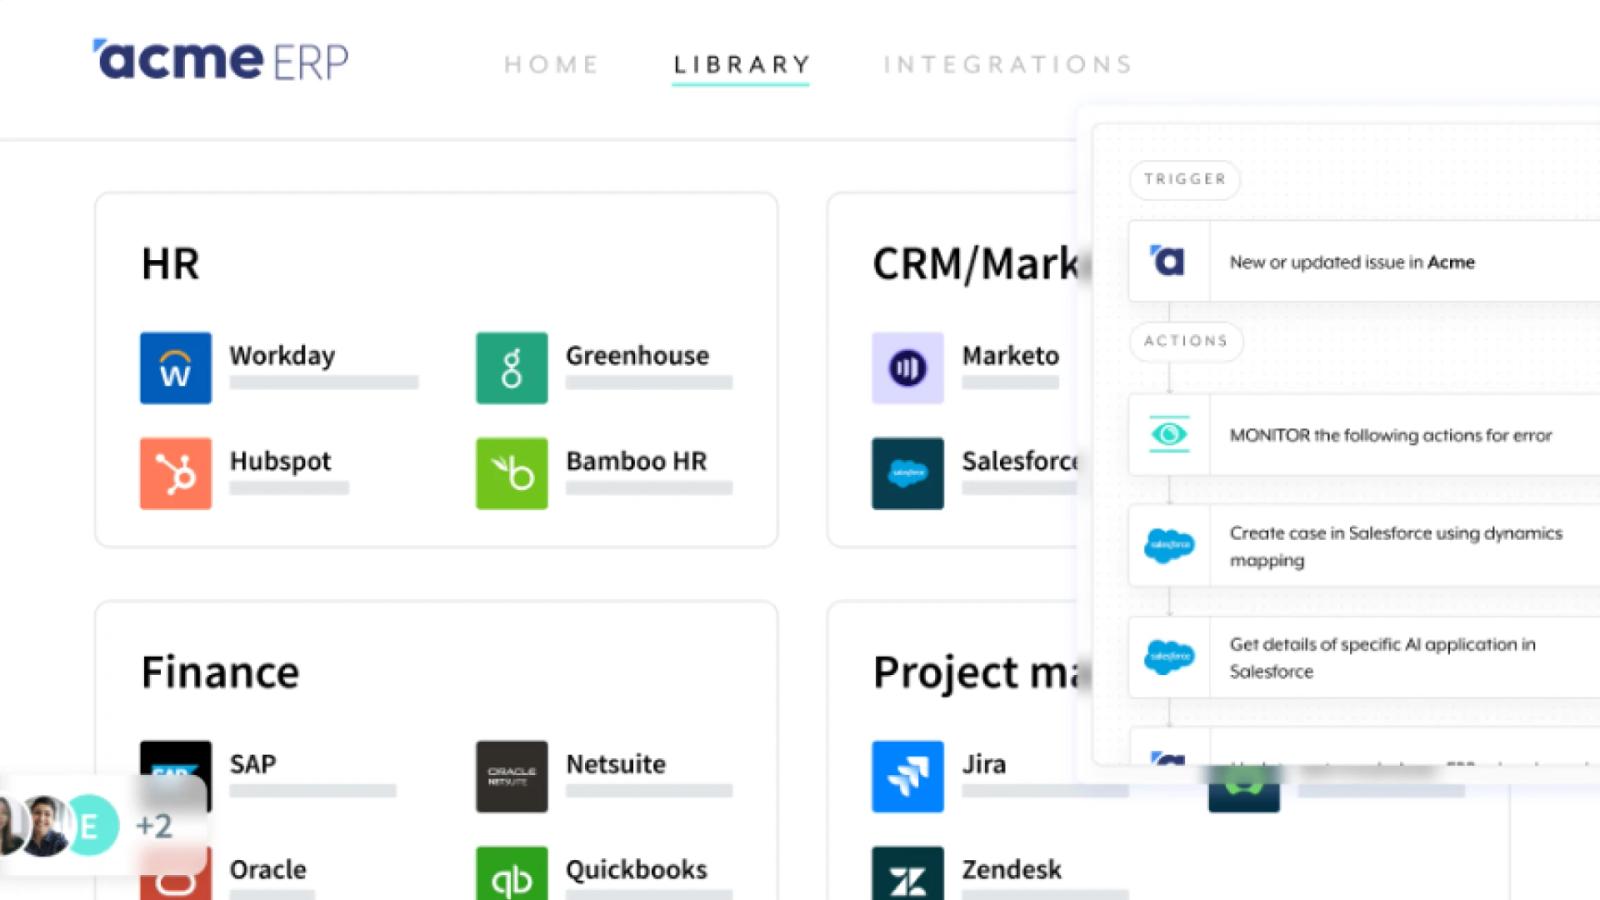Open the Quickbooks integration name
Screen dimensions: 1600x900
pyautogui.click(x=636, y=870)
